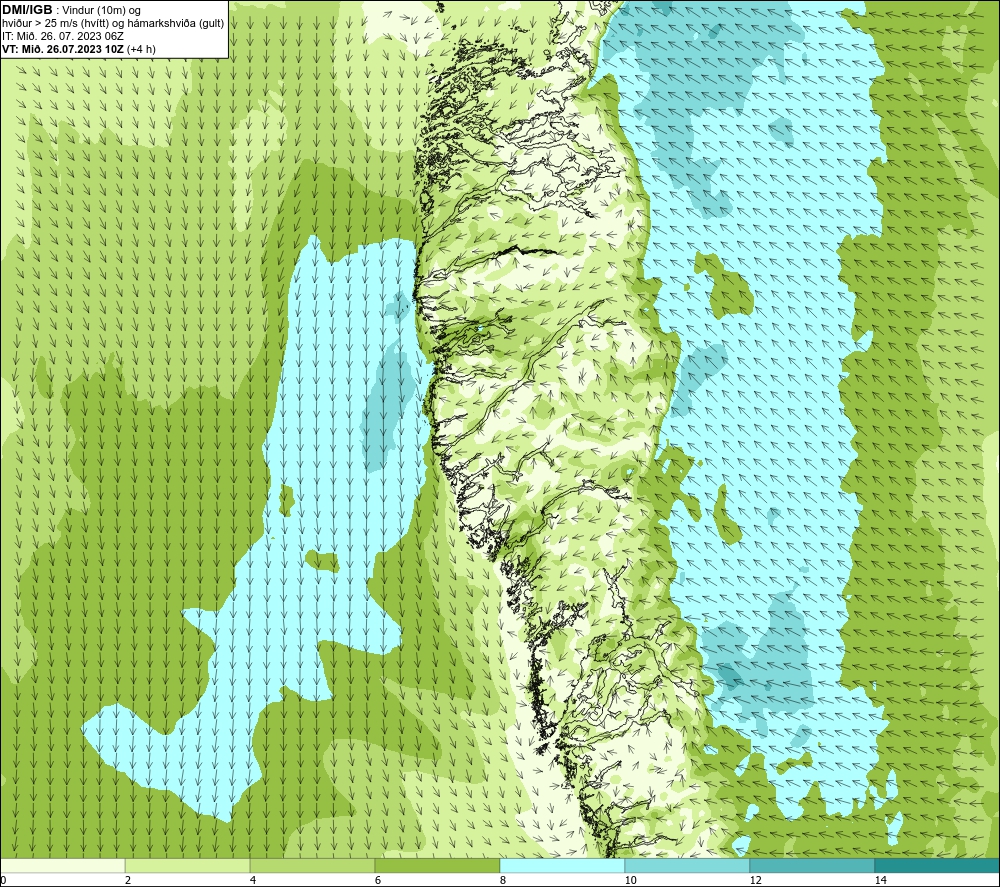
Task: Select the 2–4 m/s light green legend swatch
Action: [188, 866]
